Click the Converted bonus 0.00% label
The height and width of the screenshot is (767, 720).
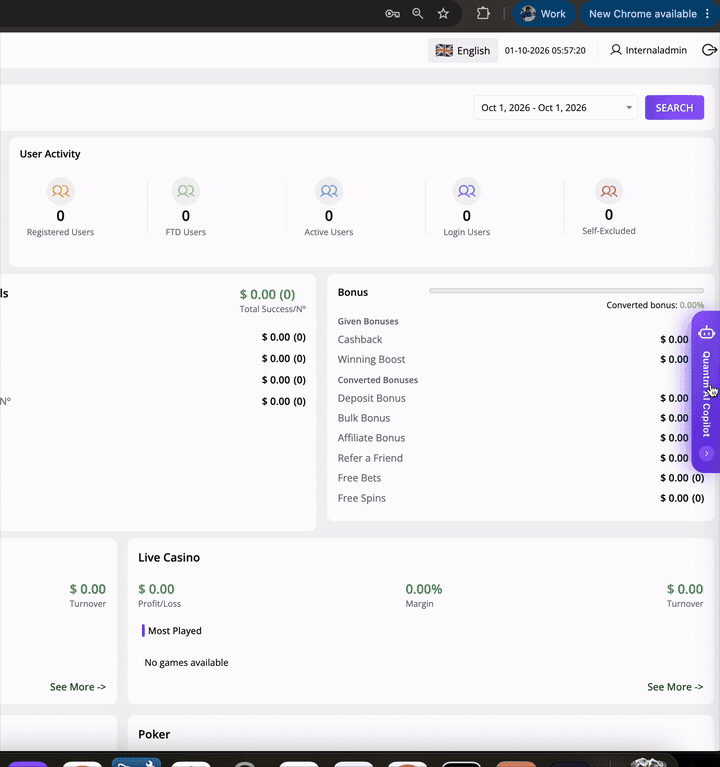[655, 305]
